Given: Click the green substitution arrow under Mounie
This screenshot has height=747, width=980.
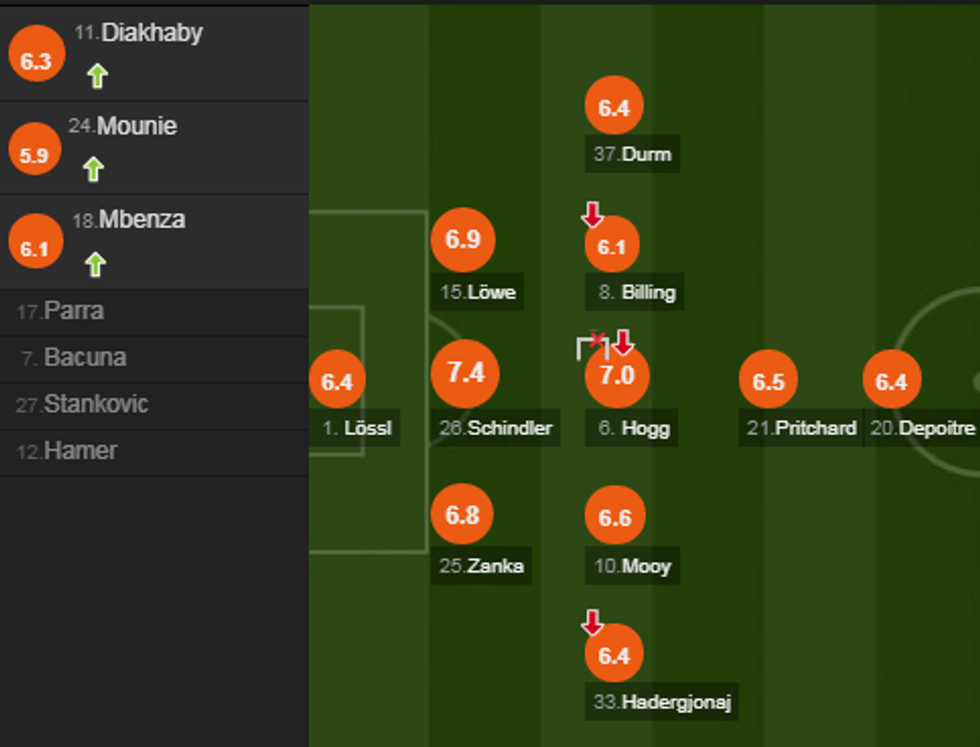Looking at the screenshot, I should coord(93,169).
